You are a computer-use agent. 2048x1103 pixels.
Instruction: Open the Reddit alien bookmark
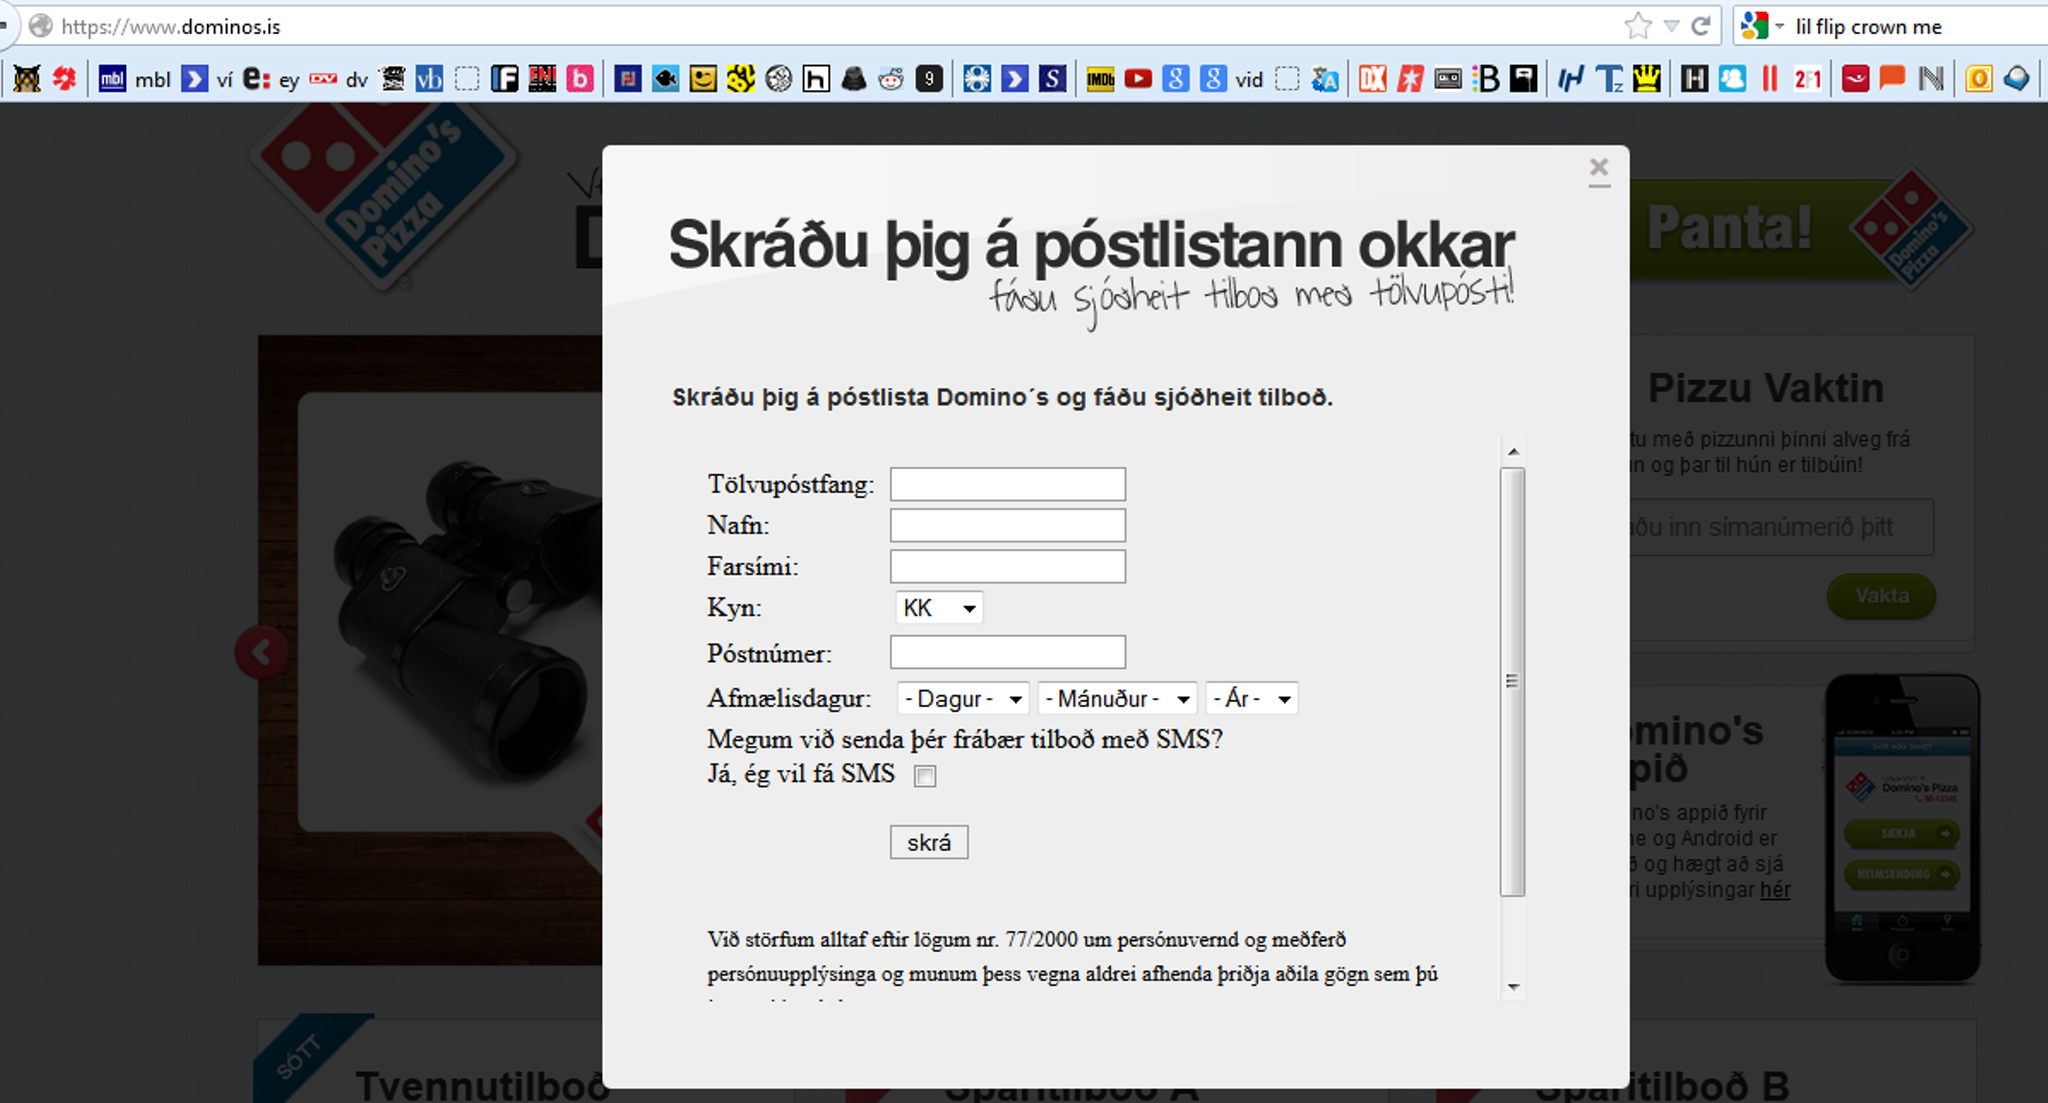(891, 79)
